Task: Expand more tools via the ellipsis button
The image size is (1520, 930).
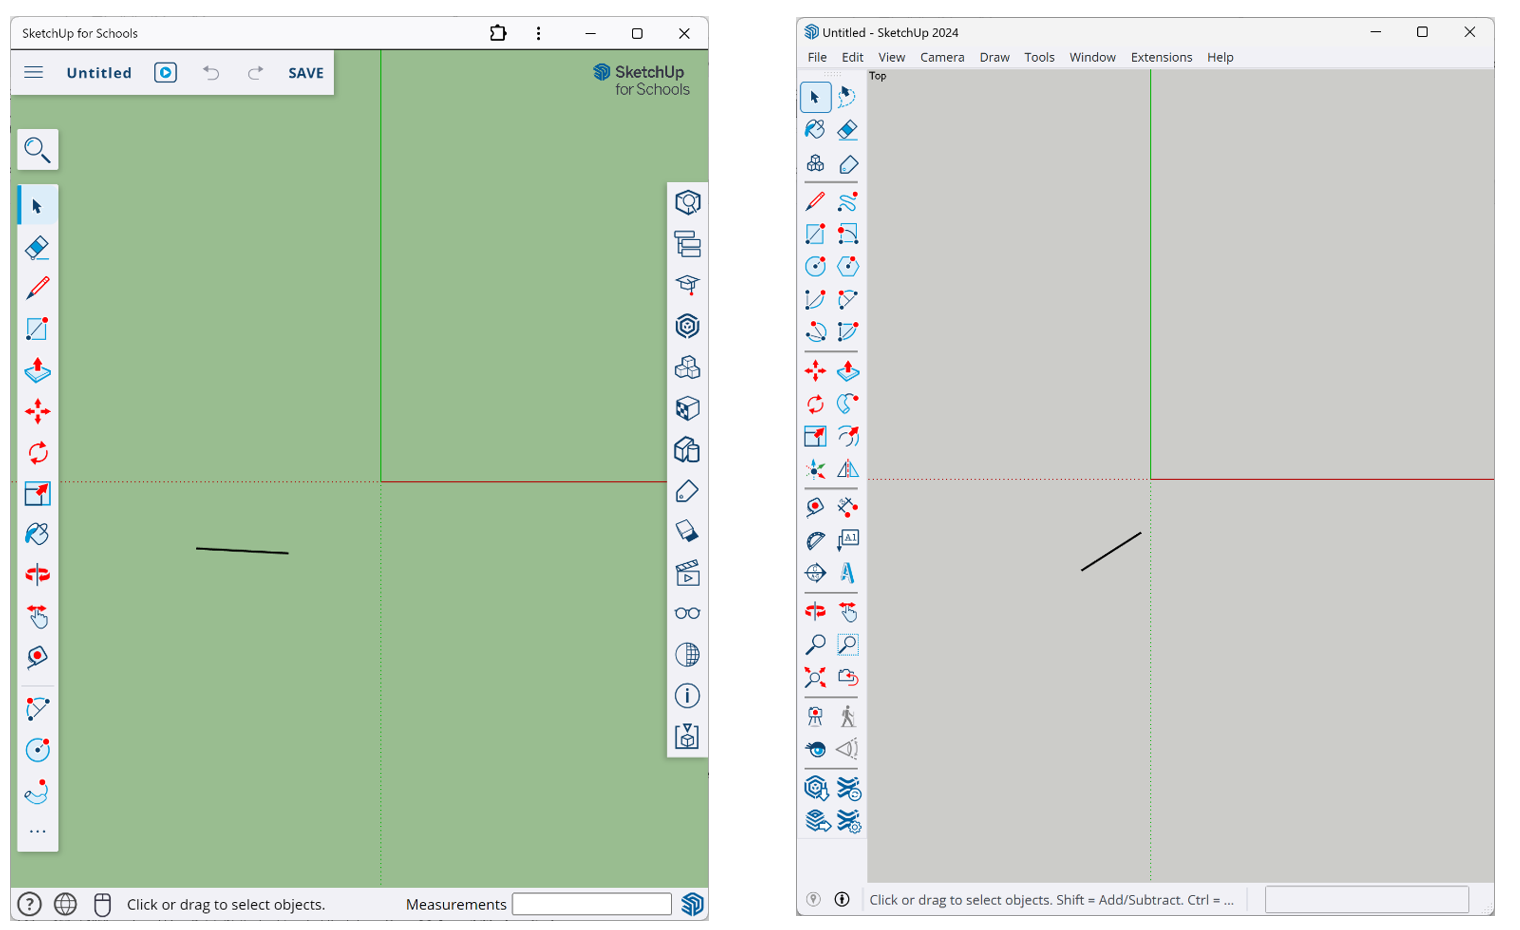Action: click(37, 832)
